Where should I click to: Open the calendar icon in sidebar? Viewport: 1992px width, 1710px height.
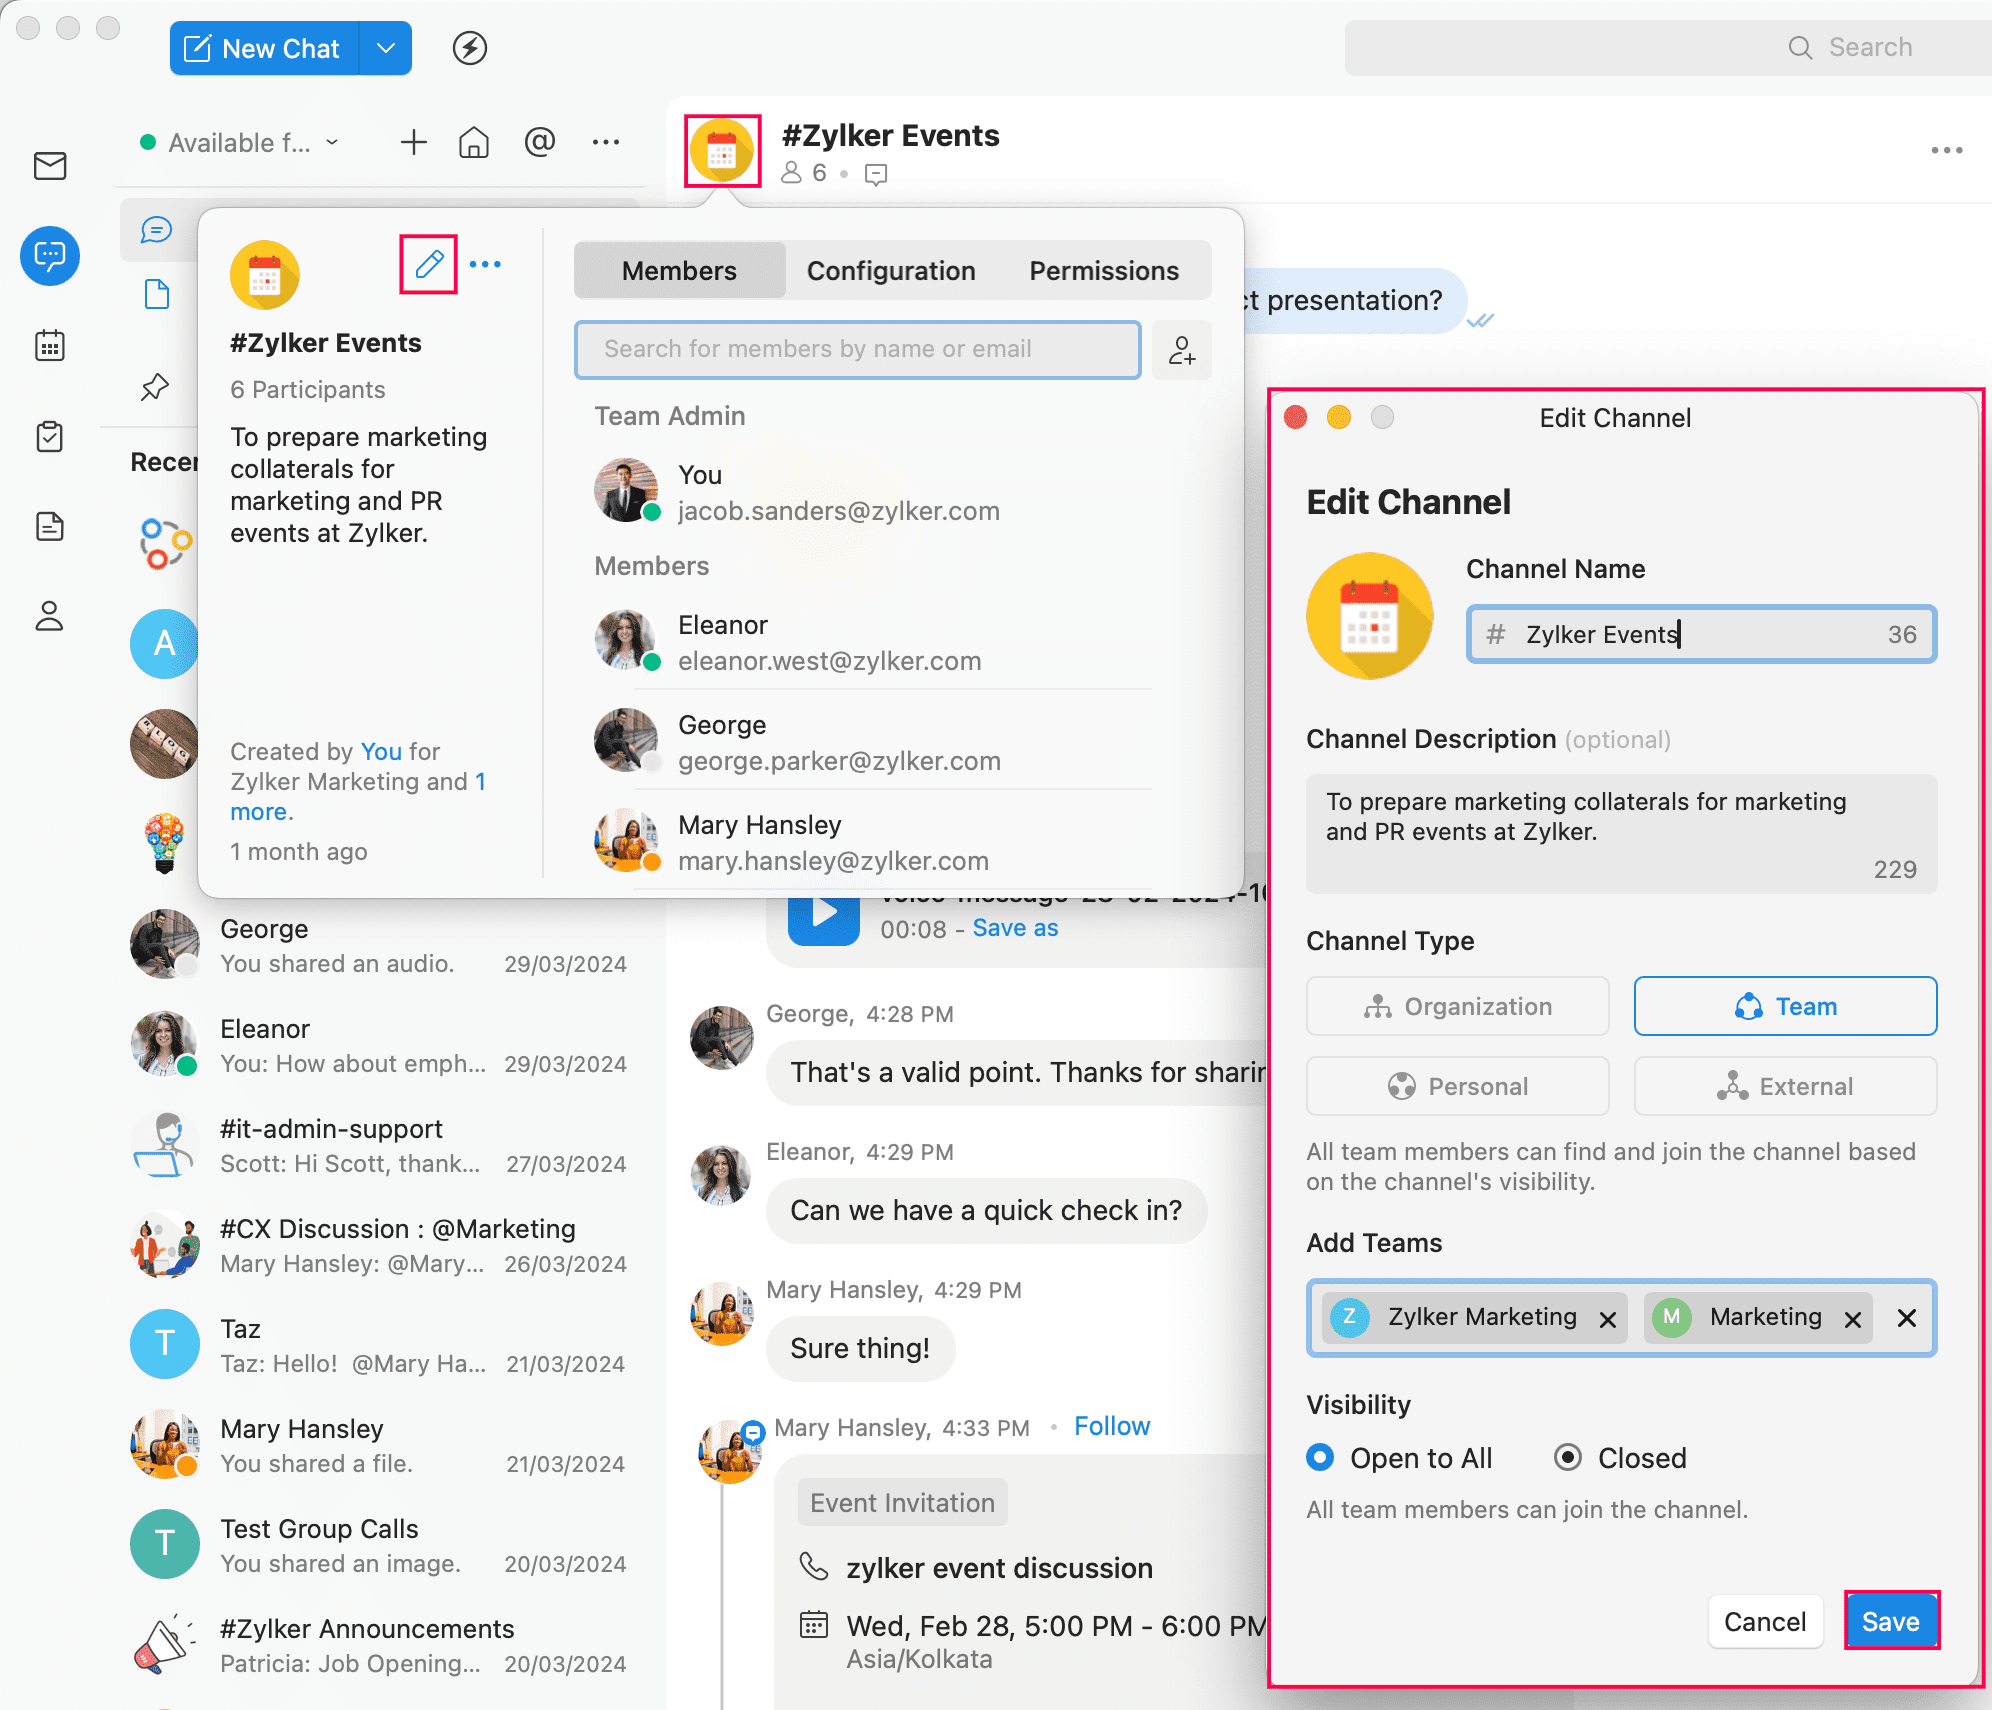click(x=50, y=346)
